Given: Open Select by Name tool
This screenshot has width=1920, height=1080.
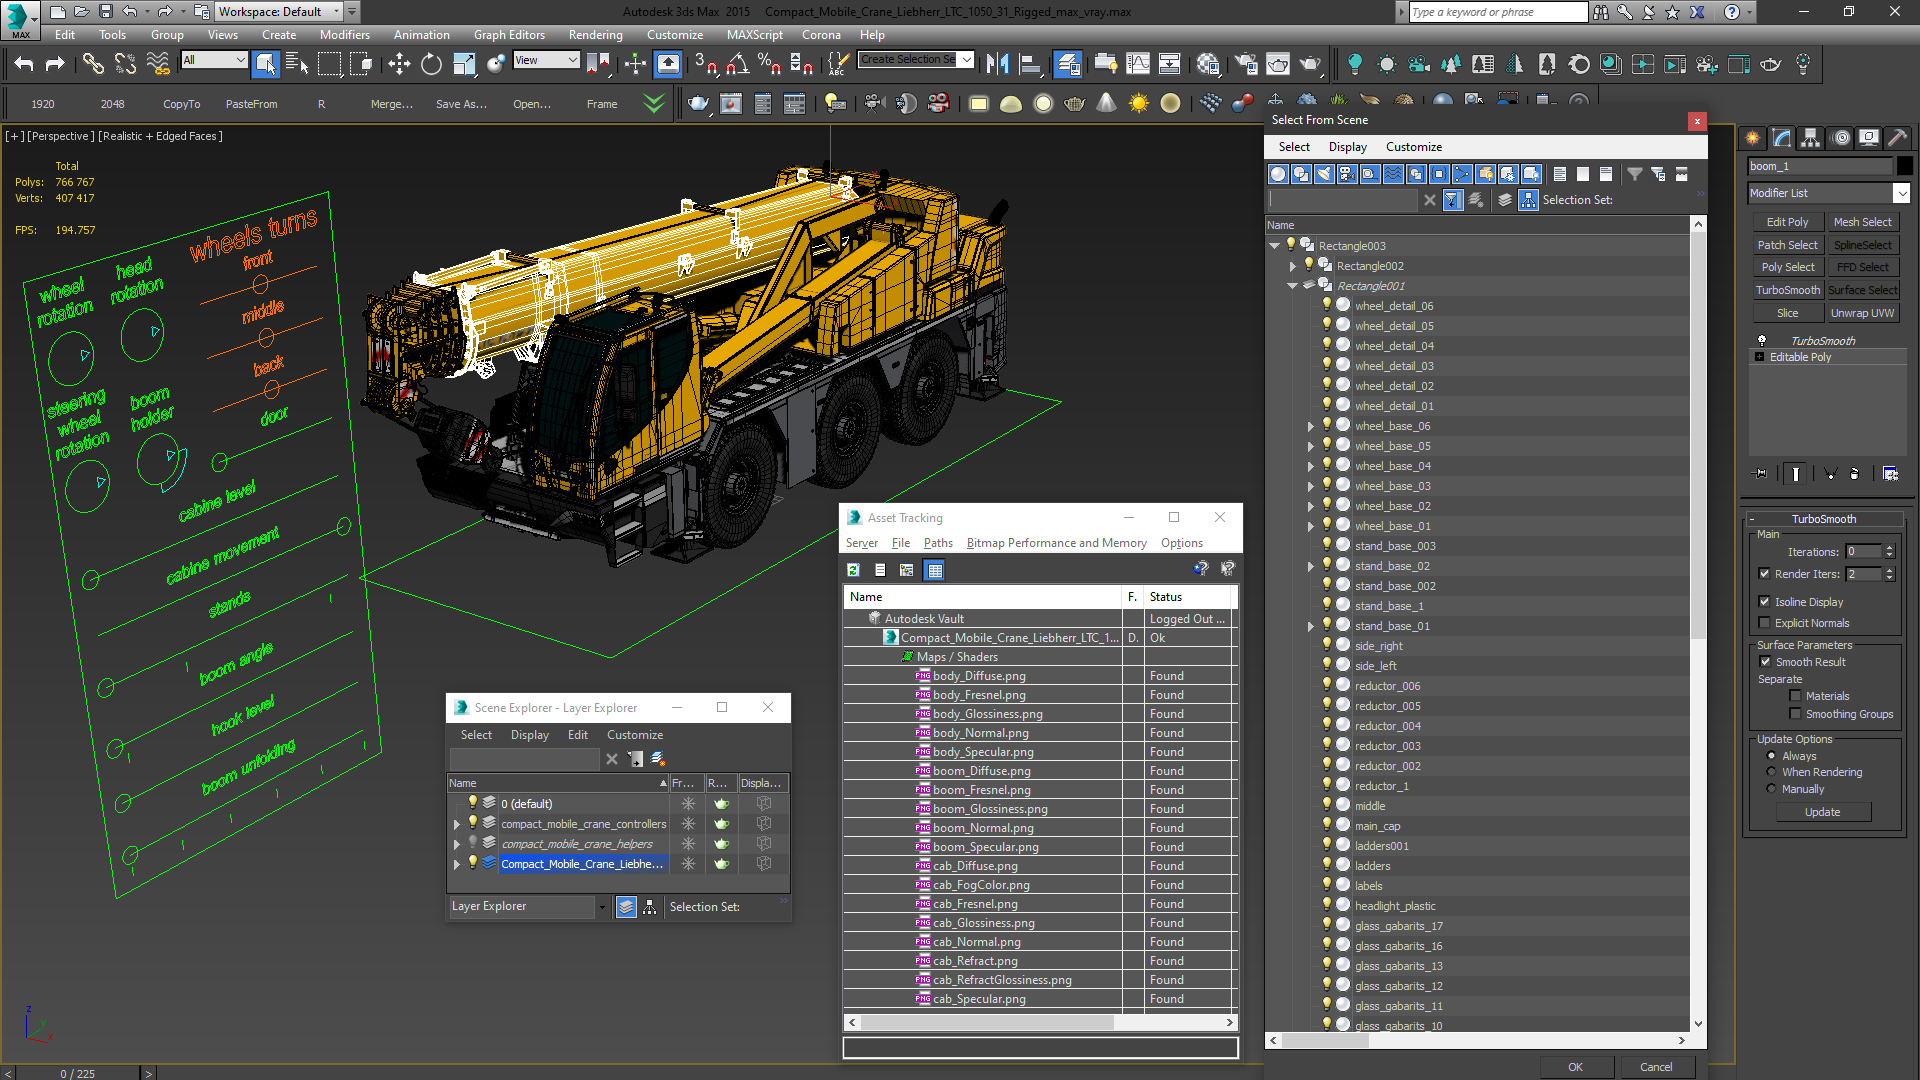Looking at the screenshot, I should [297, 65].
